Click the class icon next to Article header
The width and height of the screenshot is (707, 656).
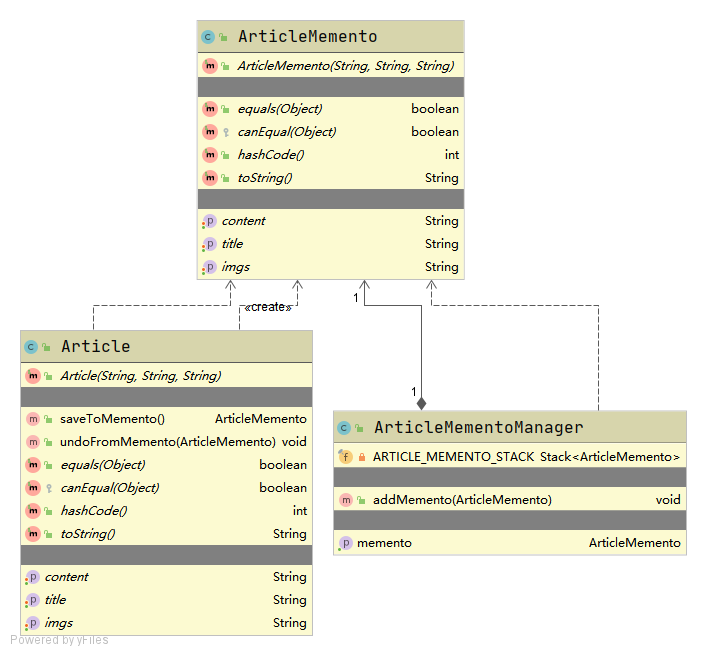click(x=31, y=347)
